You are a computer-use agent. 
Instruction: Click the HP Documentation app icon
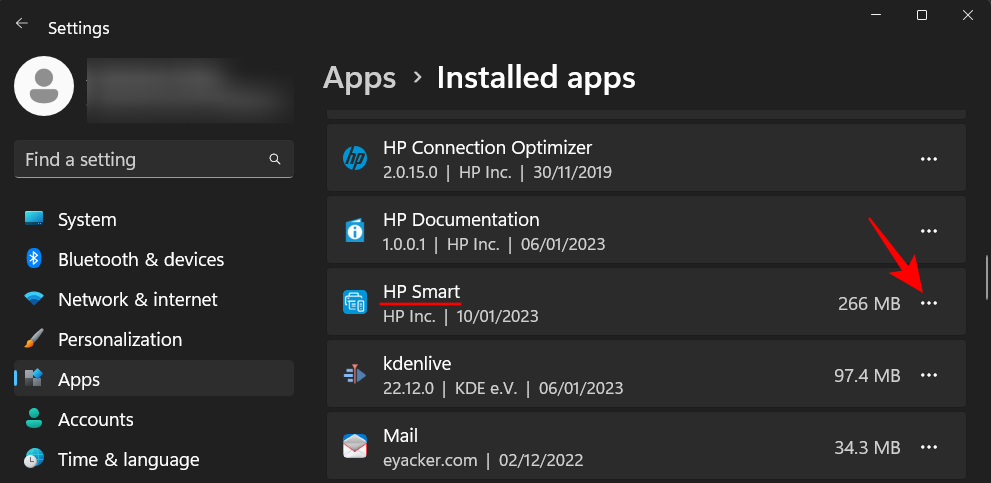click(x=355, y=231)
